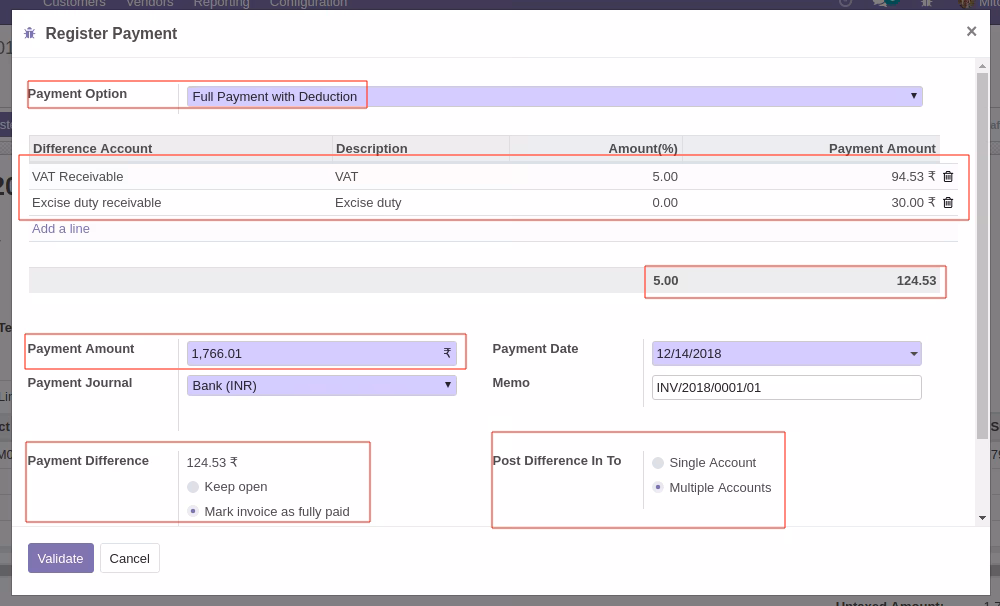Open the Payment Journal dropdown
Viewport: 1000px width, 606px height.
point(321,385)
